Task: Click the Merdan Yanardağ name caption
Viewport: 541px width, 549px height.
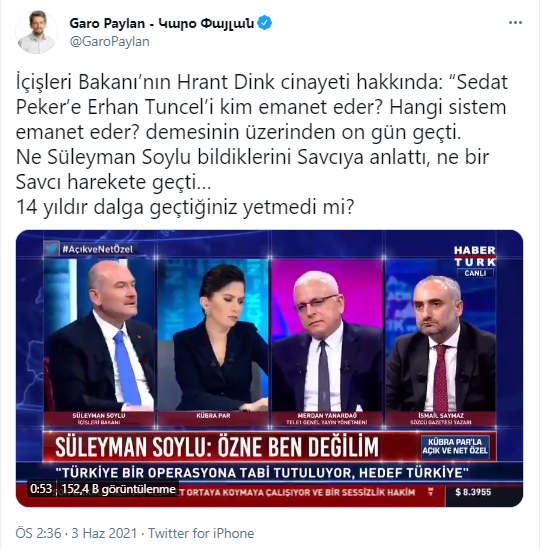Action: 327,419
